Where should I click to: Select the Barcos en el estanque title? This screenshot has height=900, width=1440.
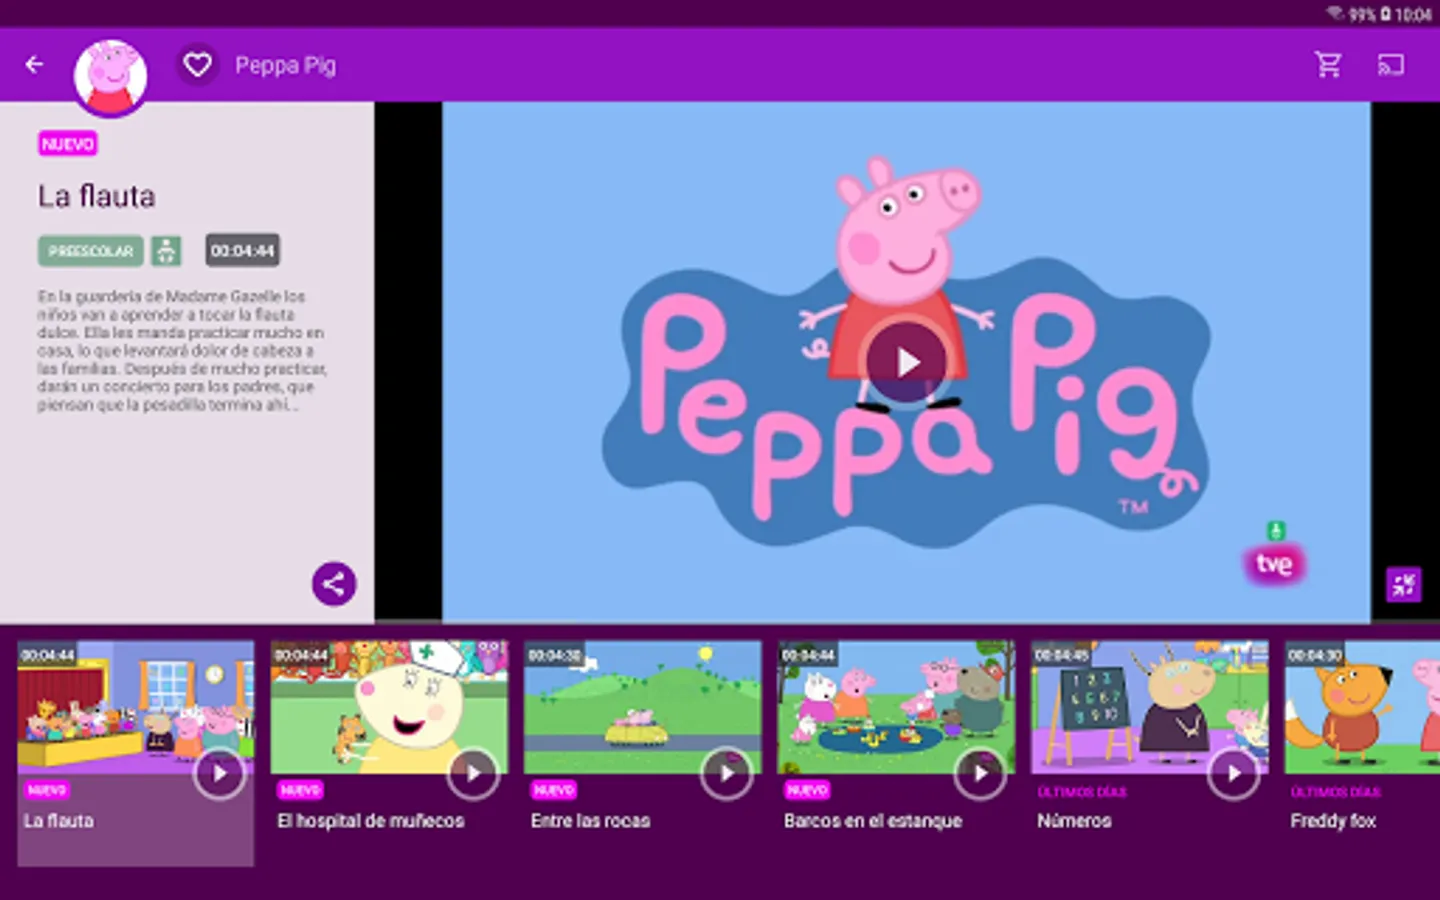(x=873, y=821)
